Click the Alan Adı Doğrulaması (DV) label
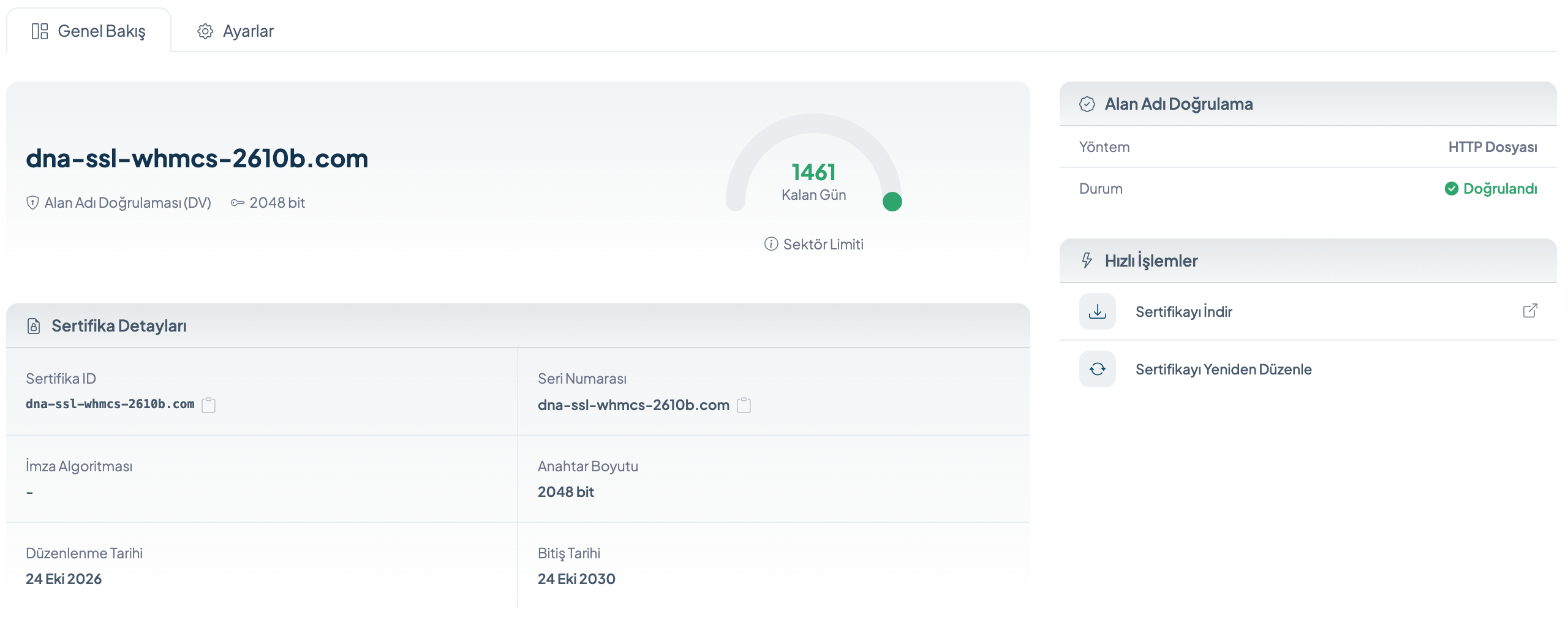This screenshot has width=1568, height=619. point(128,203)
